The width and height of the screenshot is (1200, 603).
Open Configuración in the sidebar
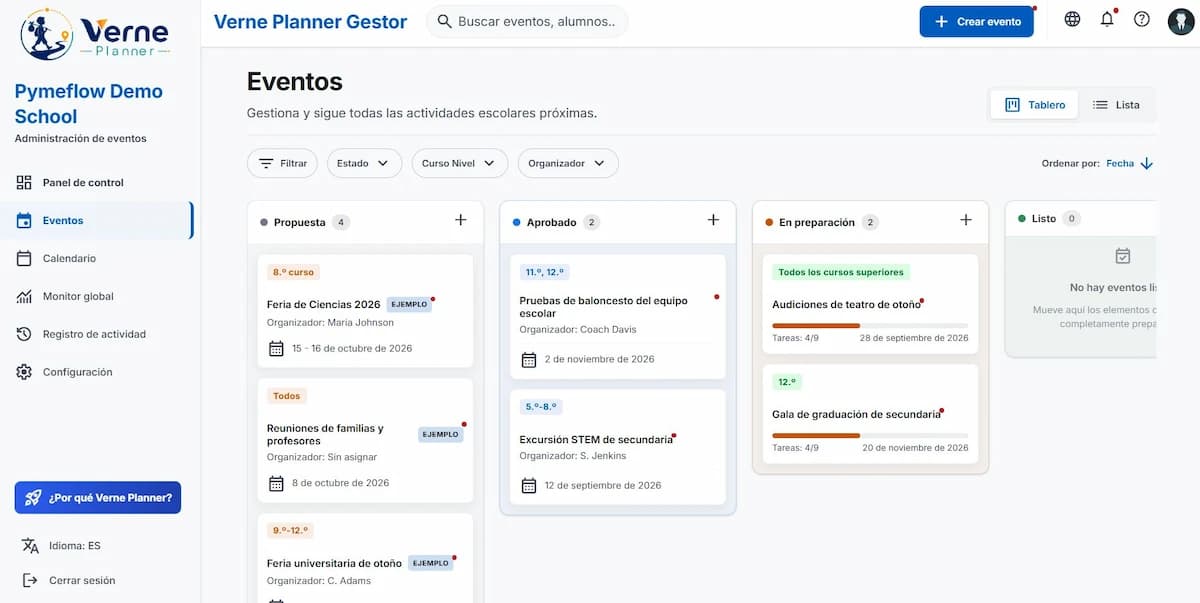(x=98, y=372)
